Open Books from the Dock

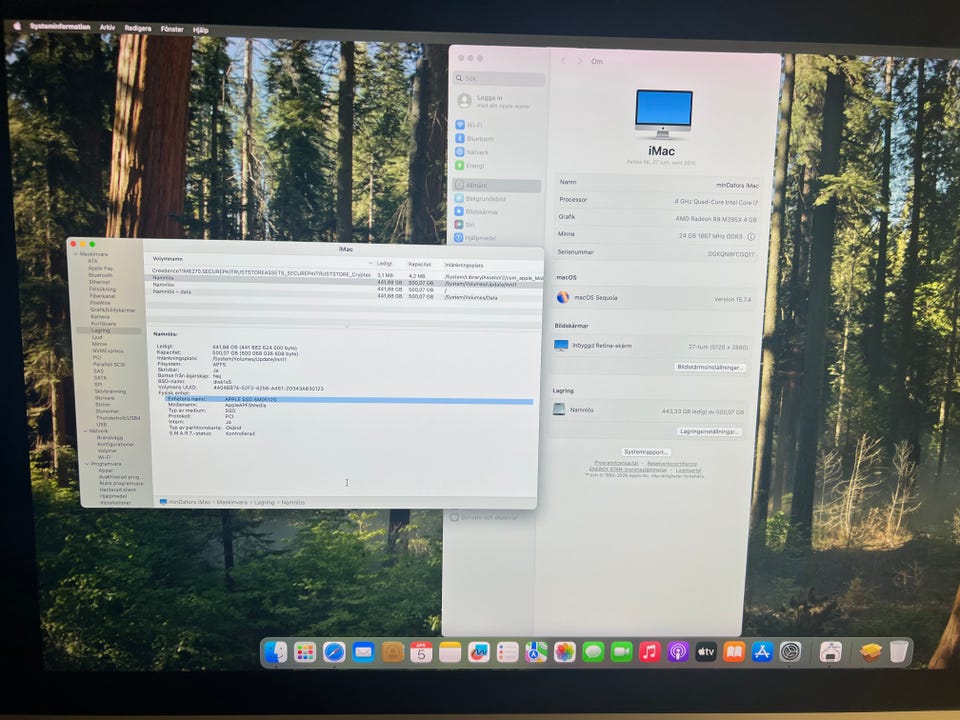pos(734,652)
